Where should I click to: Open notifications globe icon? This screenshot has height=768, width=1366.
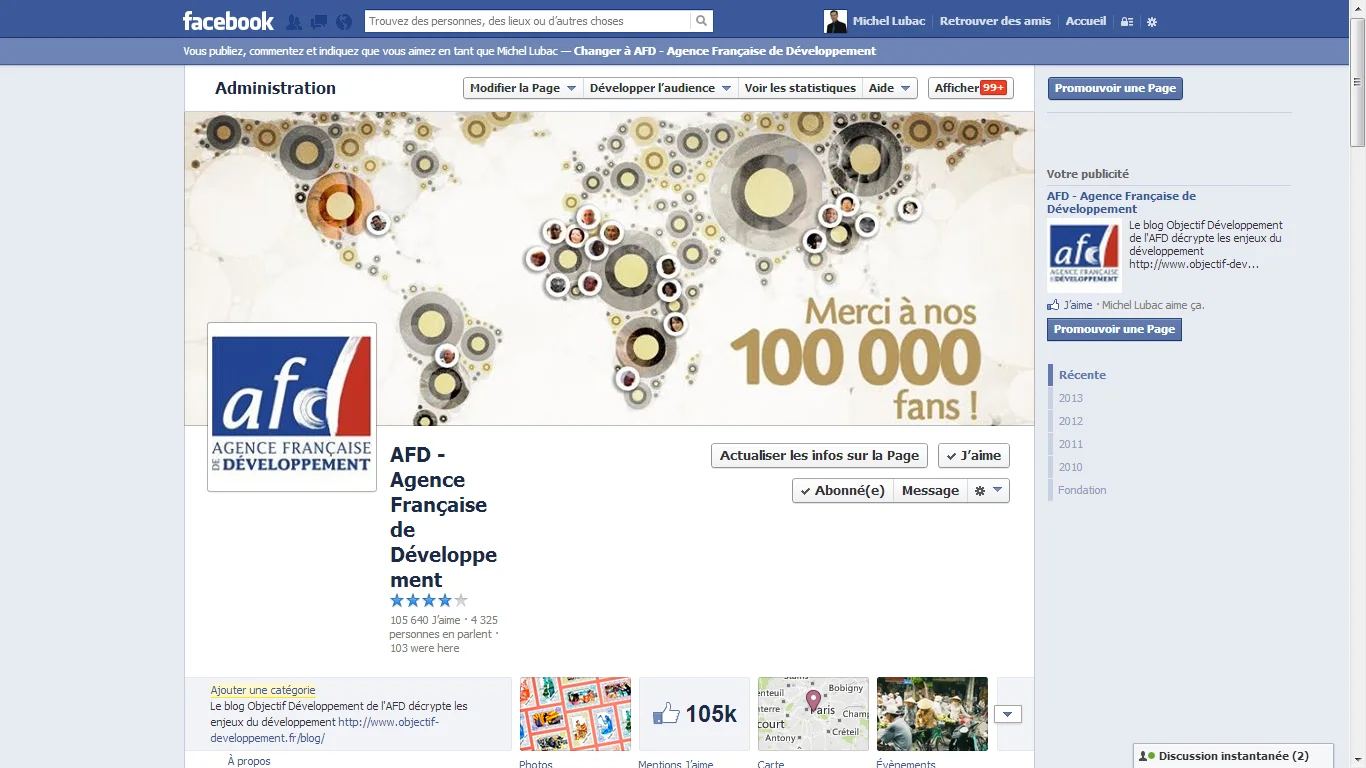click(x=344, y=21)
